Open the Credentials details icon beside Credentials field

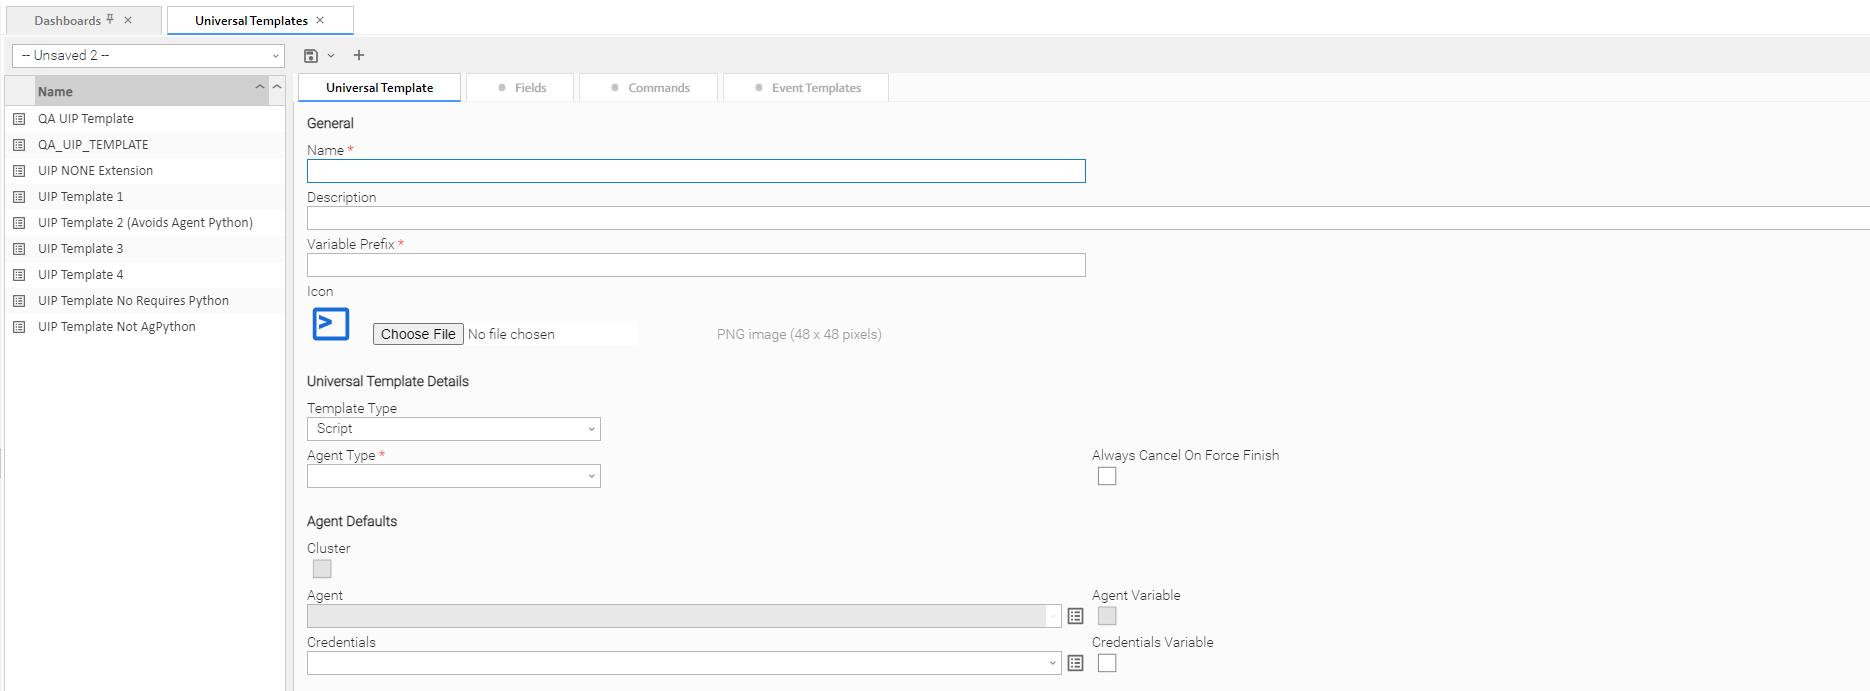point(1075,663)
